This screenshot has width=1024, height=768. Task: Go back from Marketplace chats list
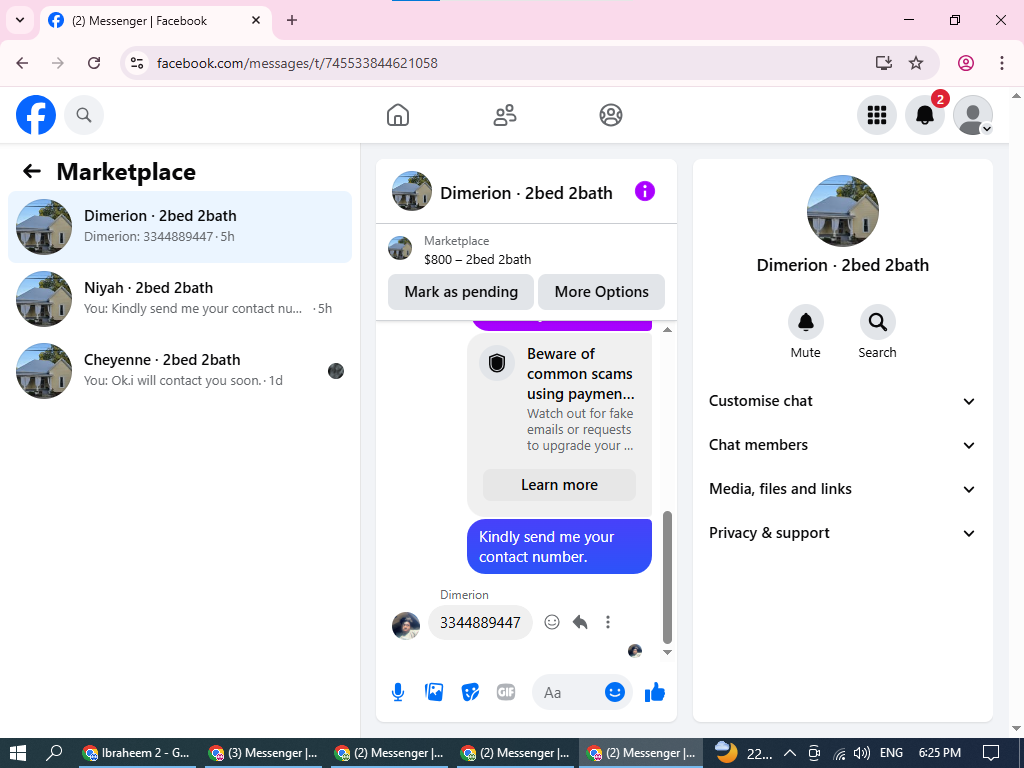click(x=31, y=171)
